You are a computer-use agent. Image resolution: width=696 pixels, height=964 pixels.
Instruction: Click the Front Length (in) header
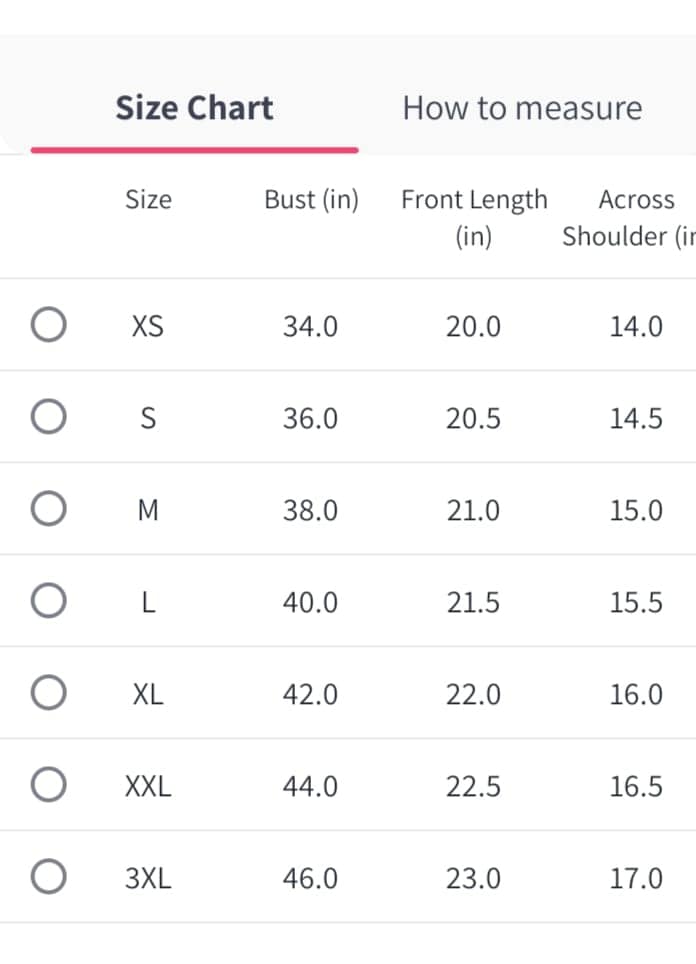click(x=474, y=218)
